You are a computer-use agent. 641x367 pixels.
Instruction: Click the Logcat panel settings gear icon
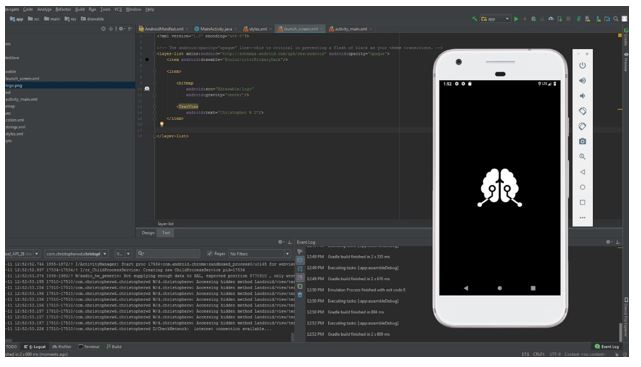[x=280, y=242]
